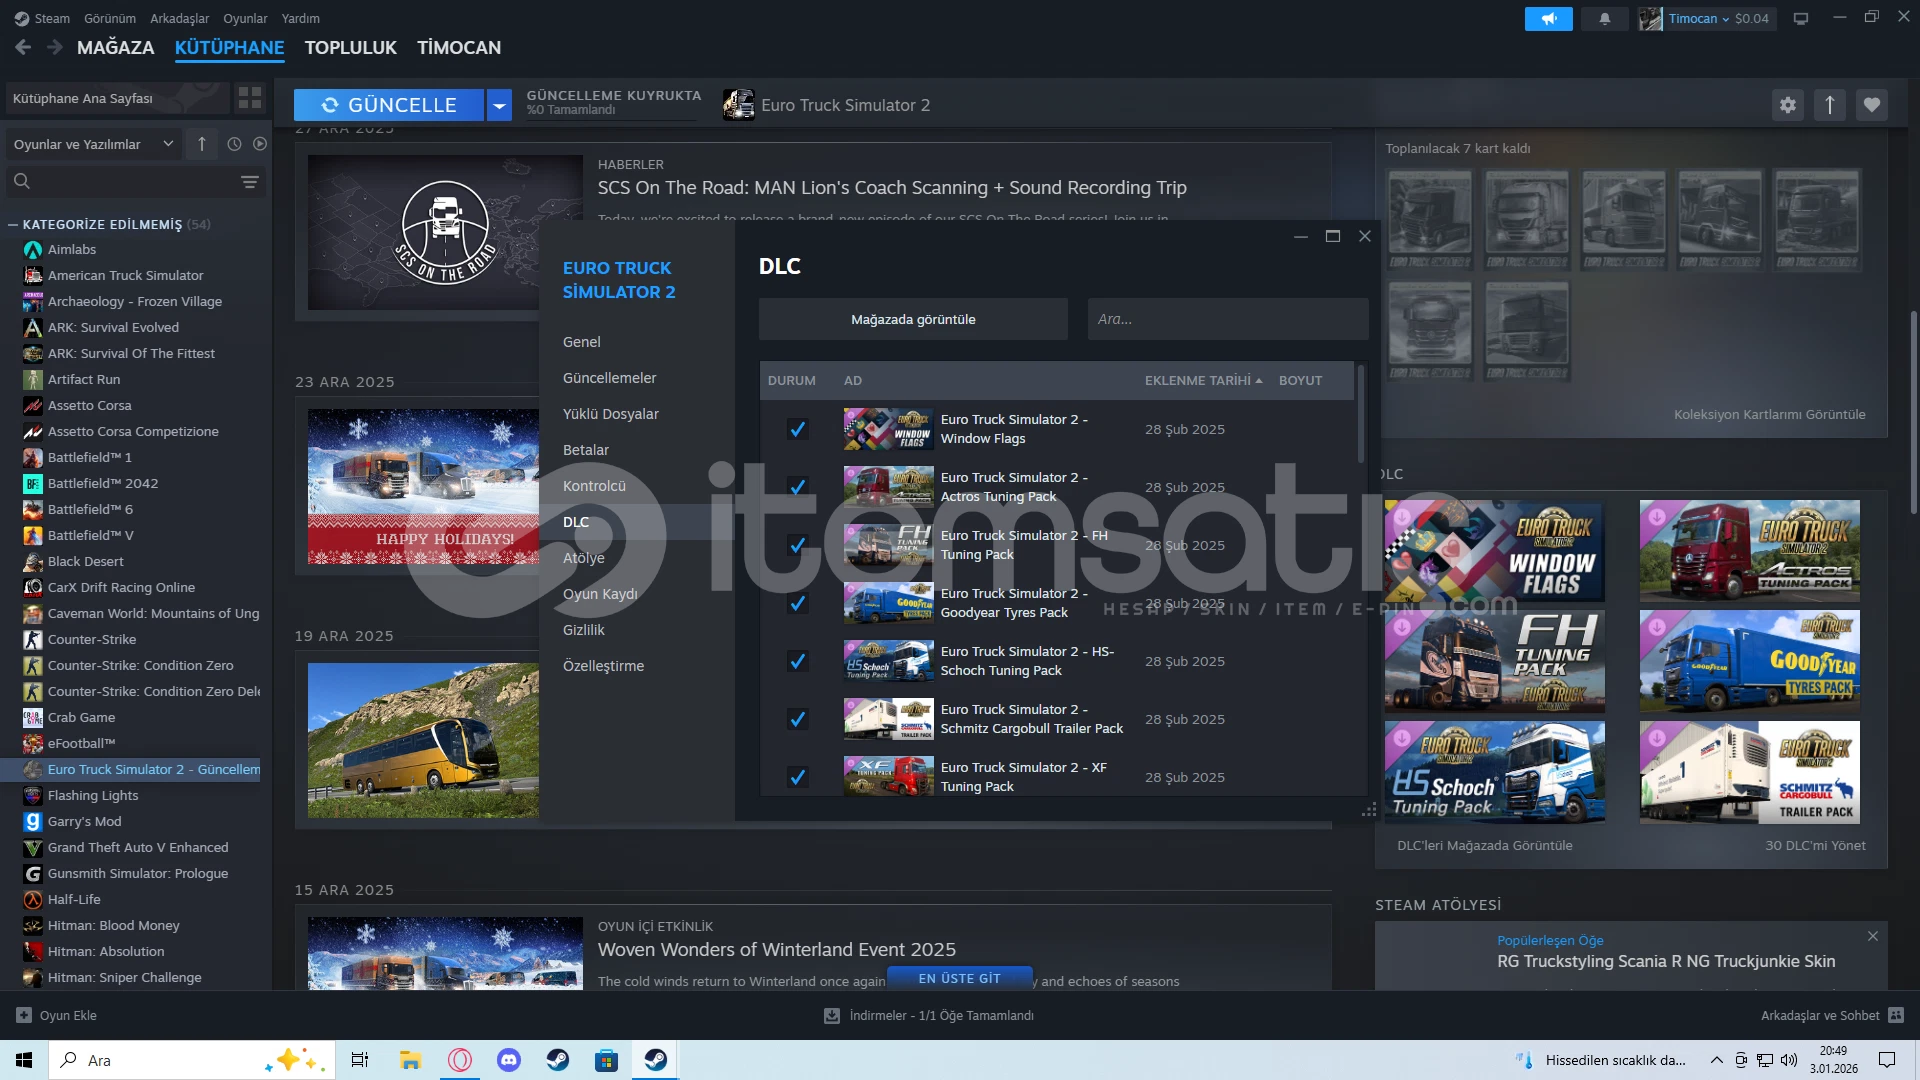Open the Betalar settings tab
Image resolution: width=1920 pixels, height=1080 pixels.
pyautogui.click(x=586, y=450)
